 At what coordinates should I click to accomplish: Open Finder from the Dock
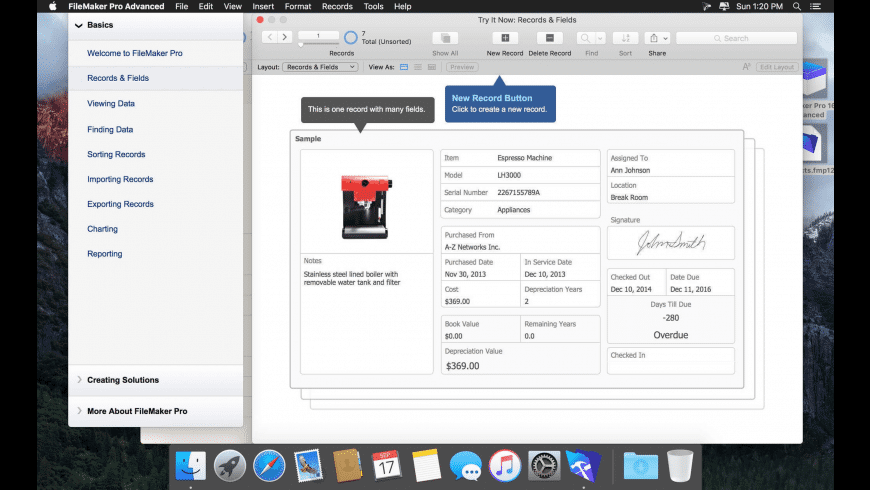pyautogui.click(x=190, y=465)
